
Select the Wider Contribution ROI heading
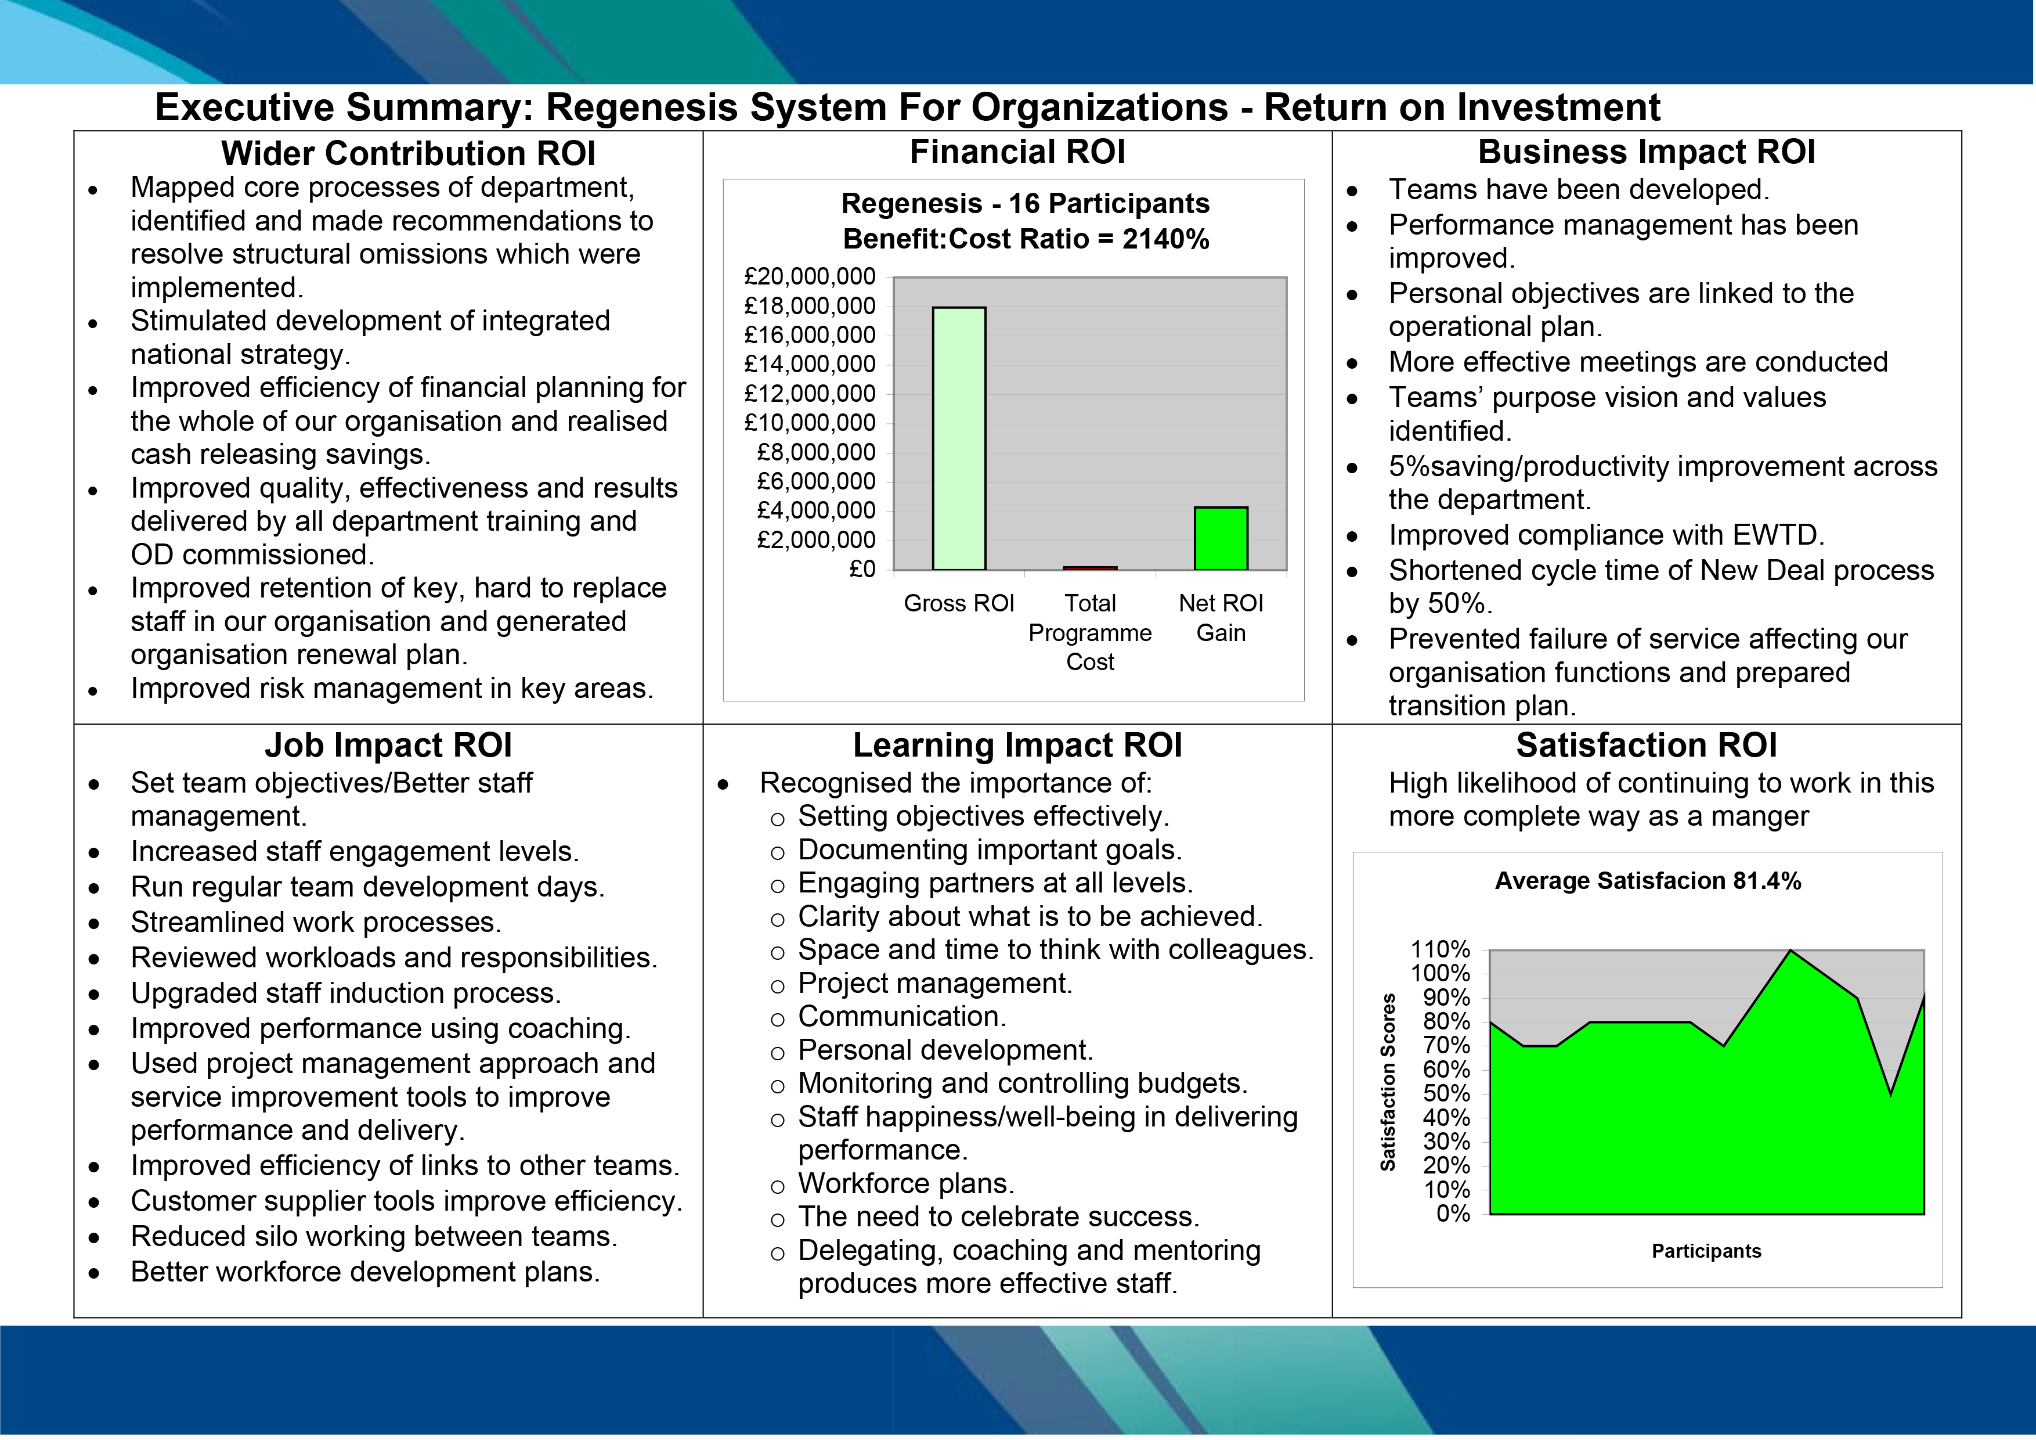click(x=408, y=153)
